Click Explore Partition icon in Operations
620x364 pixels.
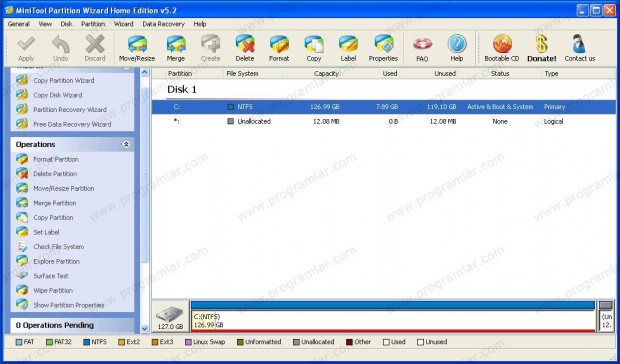click(x=22, y=261)
